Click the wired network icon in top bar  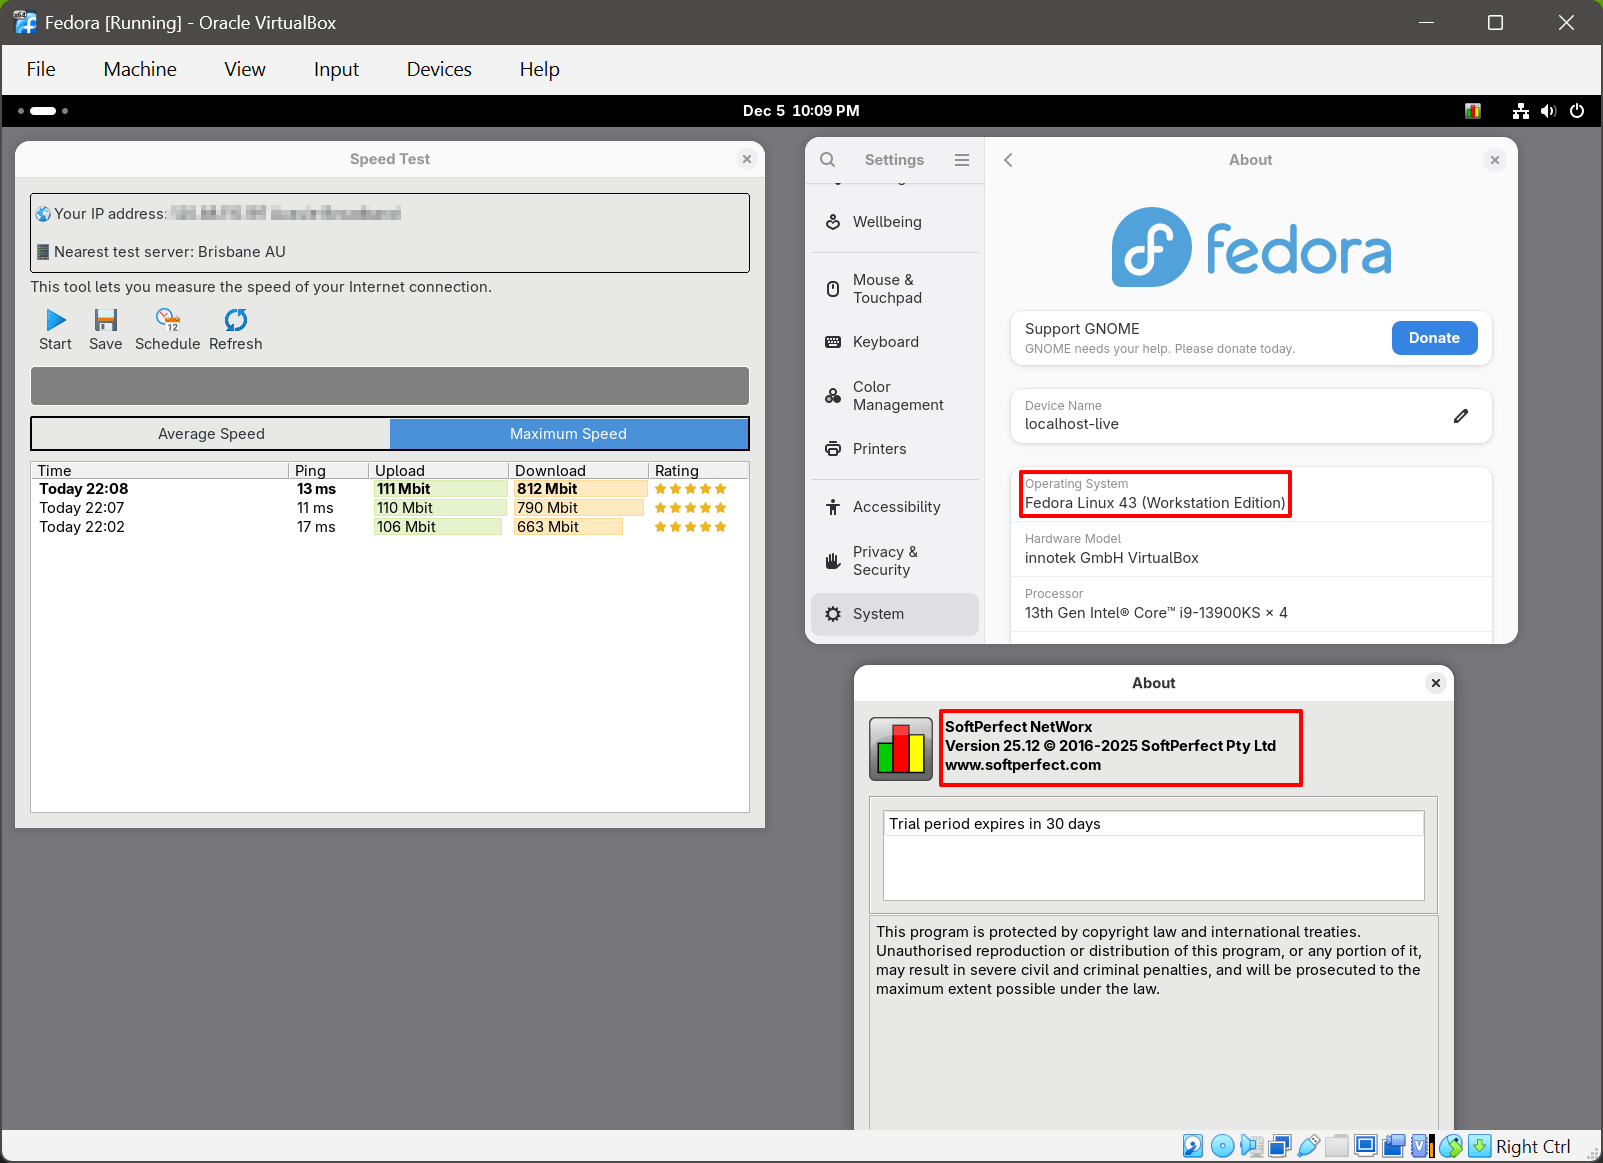coord(1521,111)
